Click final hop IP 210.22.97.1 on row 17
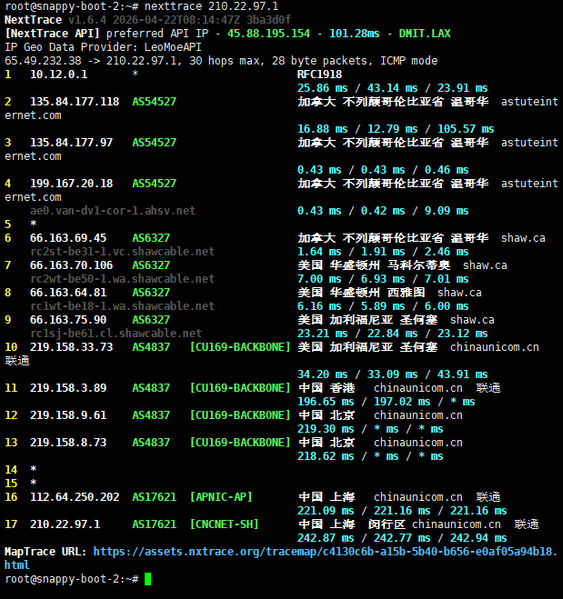 tap(65, 524)
